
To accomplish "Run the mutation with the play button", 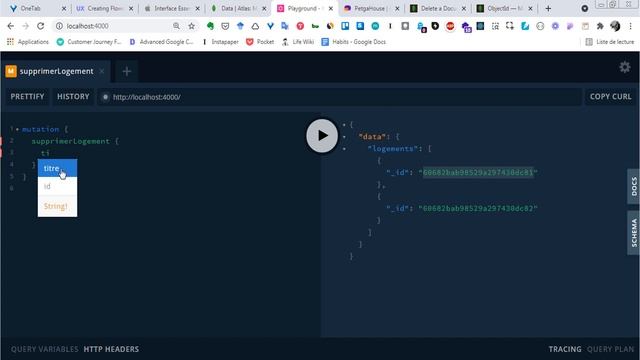I will pos(322,136).
